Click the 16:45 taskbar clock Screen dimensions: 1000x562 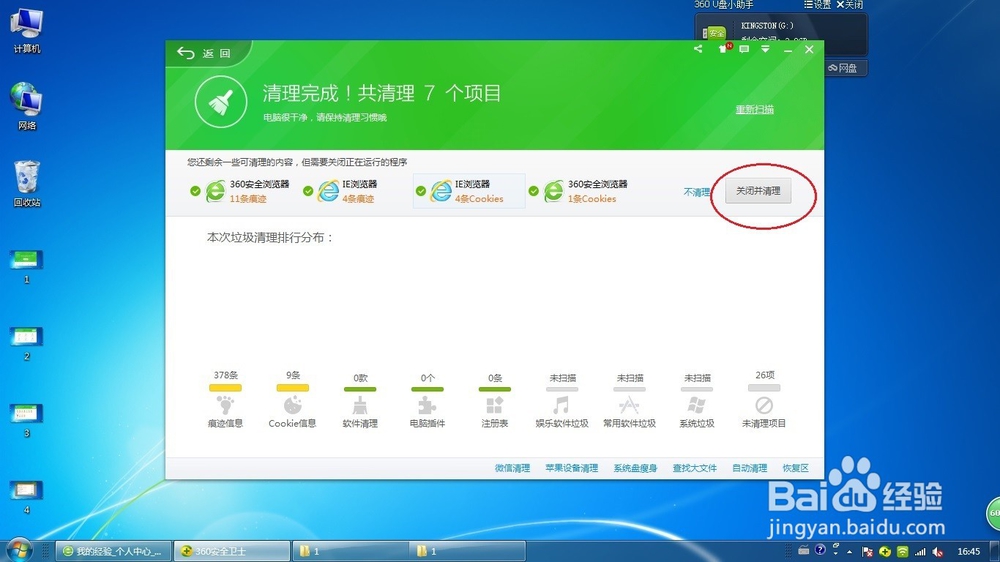click(x=968, y=551)
